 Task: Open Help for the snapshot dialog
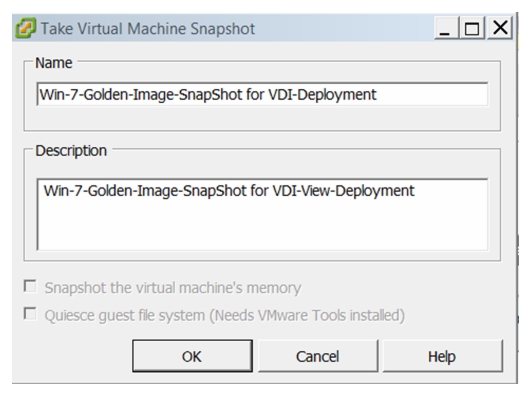(x=442, y=356)
